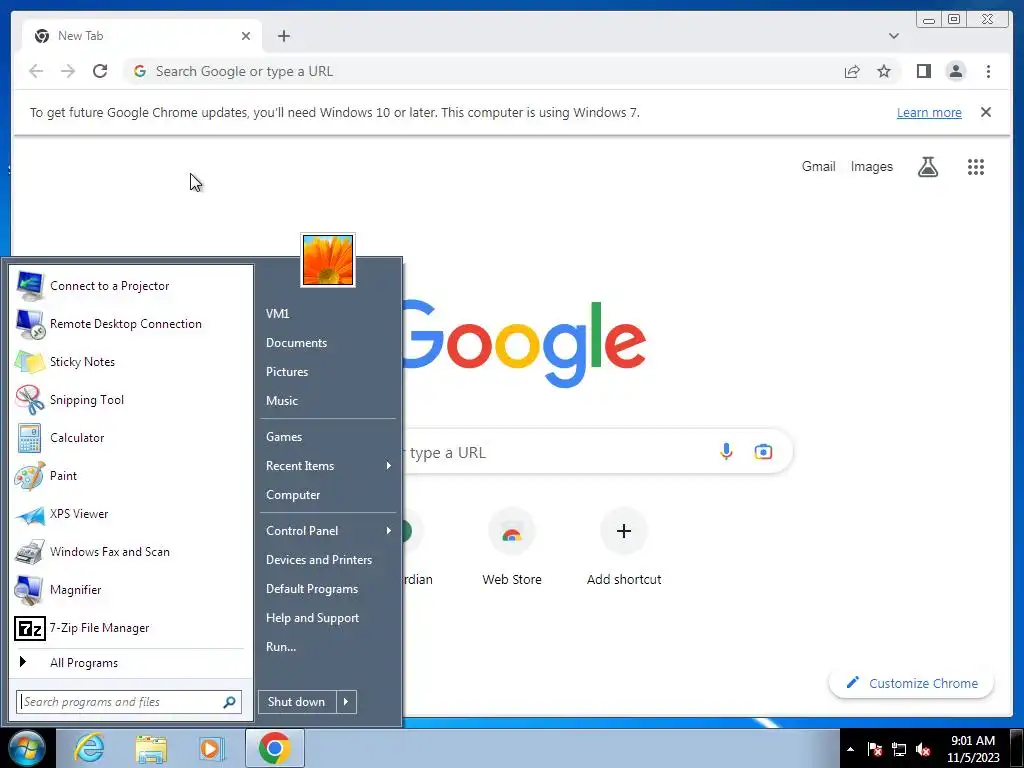Open Documents from Start menu
Viewport: 1024px width, 768px height.
[x=328, y=343]
